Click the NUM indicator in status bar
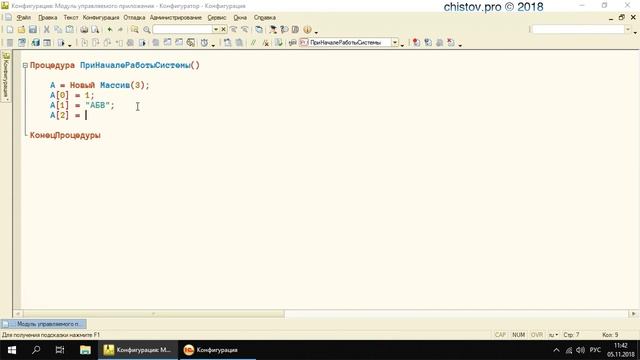640x360 pixels. point(518,335)
